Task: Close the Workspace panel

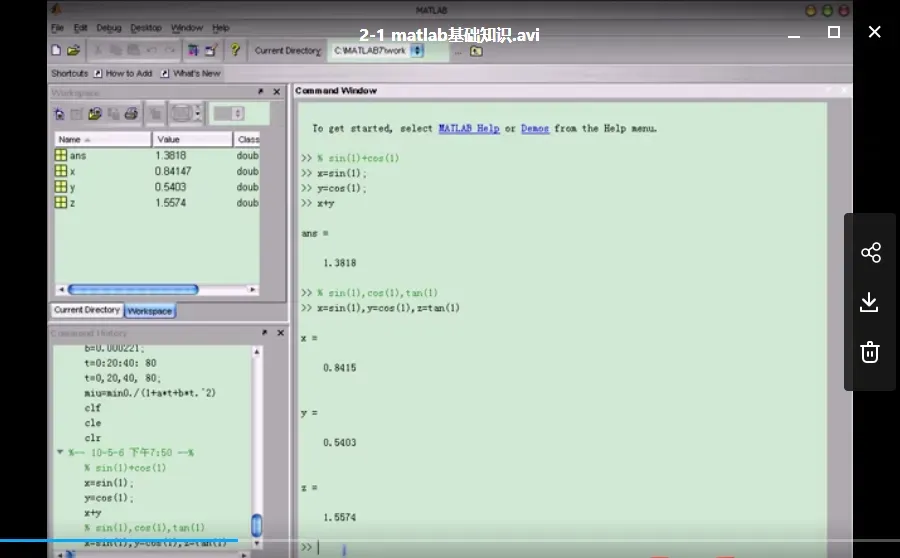Action: 277,92
